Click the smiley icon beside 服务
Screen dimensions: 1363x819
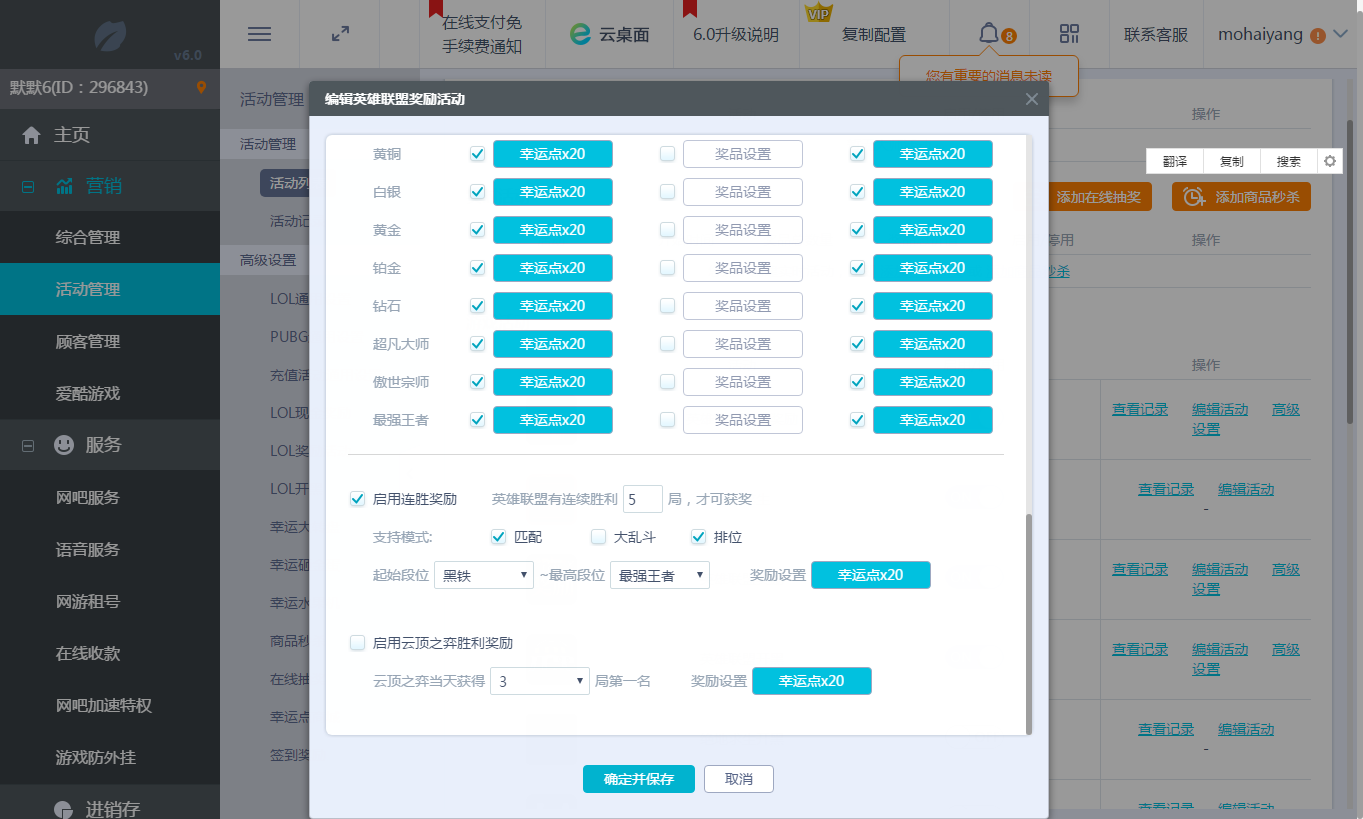pos(64,445)
